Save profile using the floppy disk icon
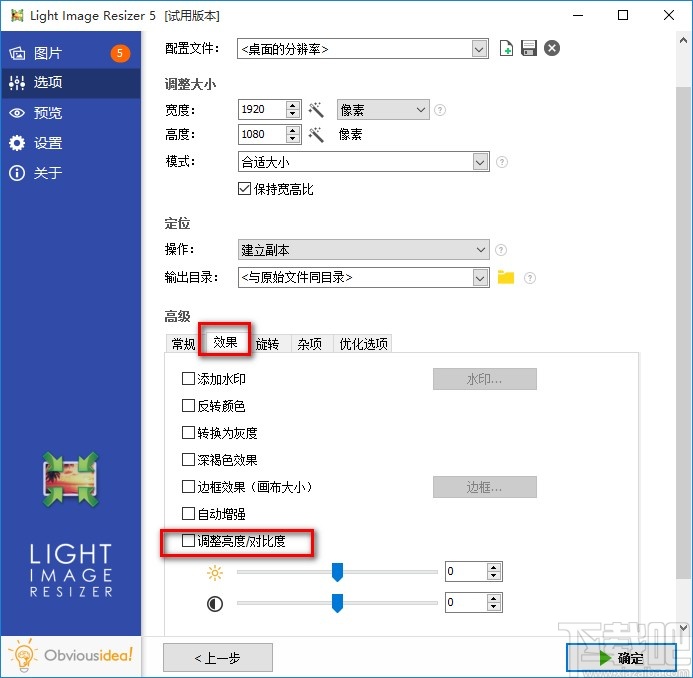Viewport: 693px width, 678px height. pos(529,48)
